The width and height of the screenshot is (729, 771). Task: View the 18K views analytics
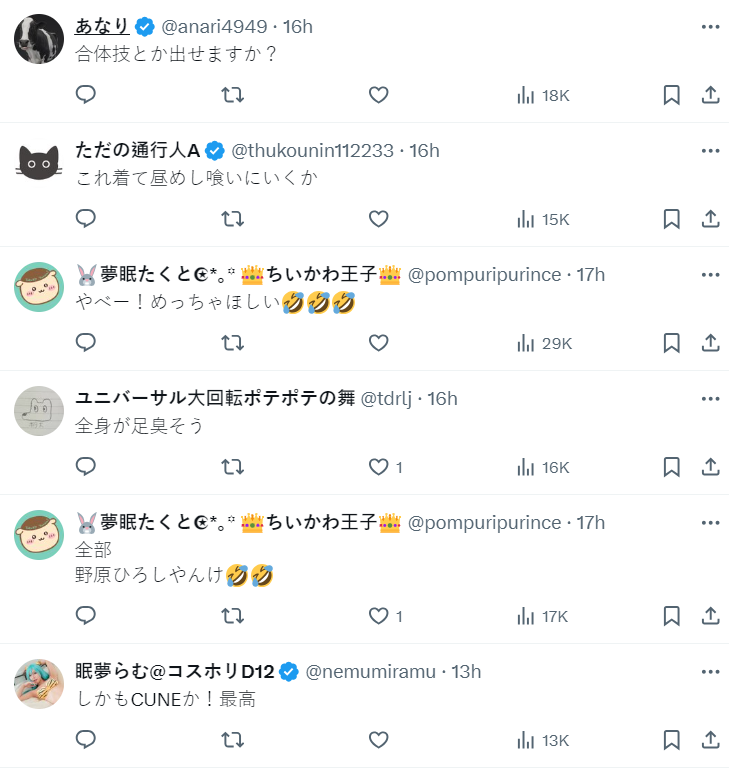click(x=543, y=95)
